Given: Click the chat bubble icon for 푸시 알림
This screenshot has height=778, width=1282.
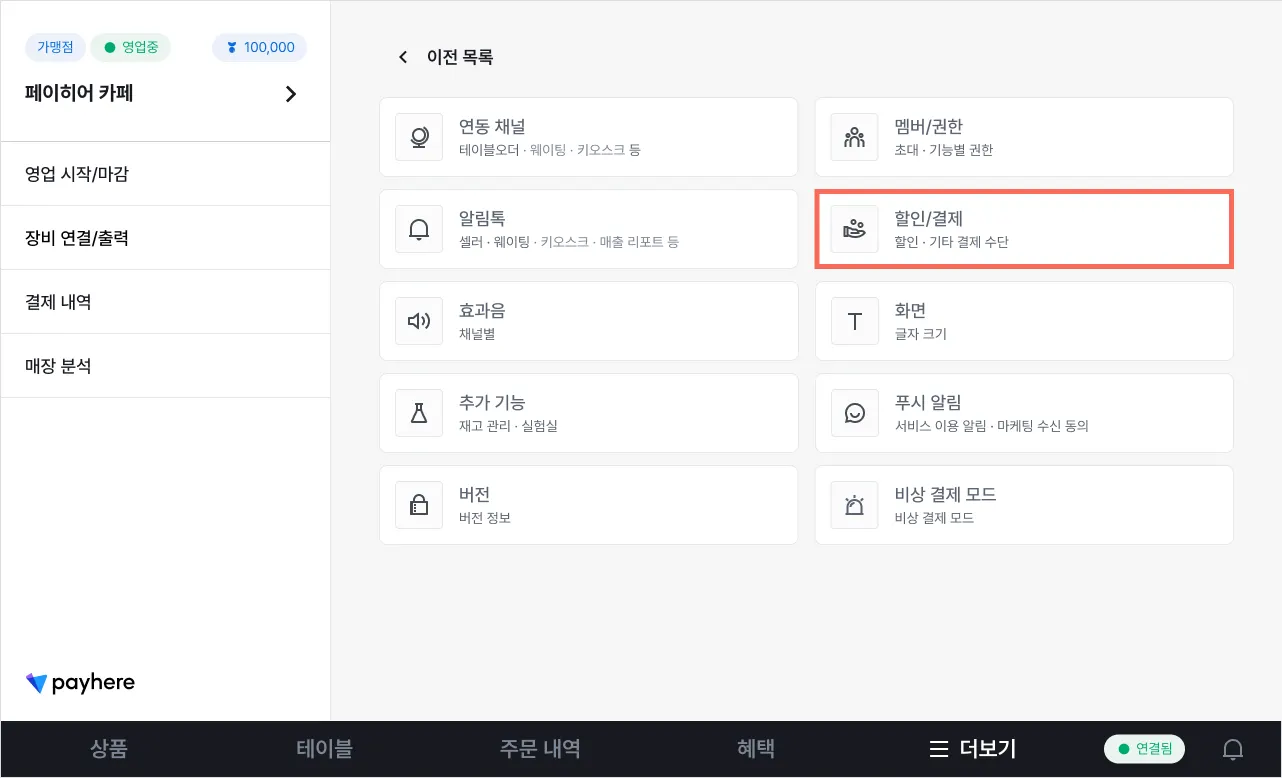Looking at the screenshot, I should click(x=855, y=413).
